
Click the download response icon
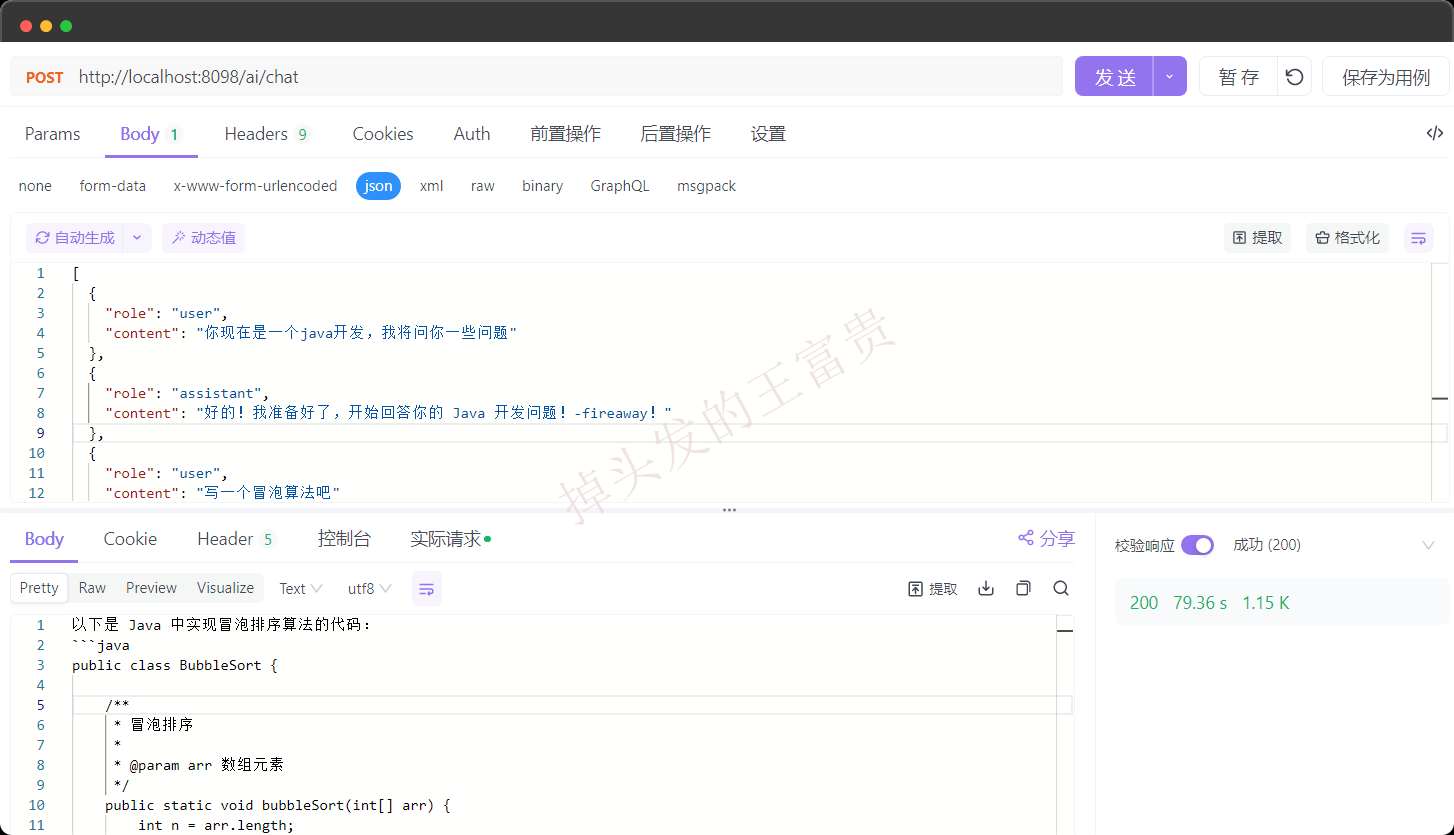[986, 588]
